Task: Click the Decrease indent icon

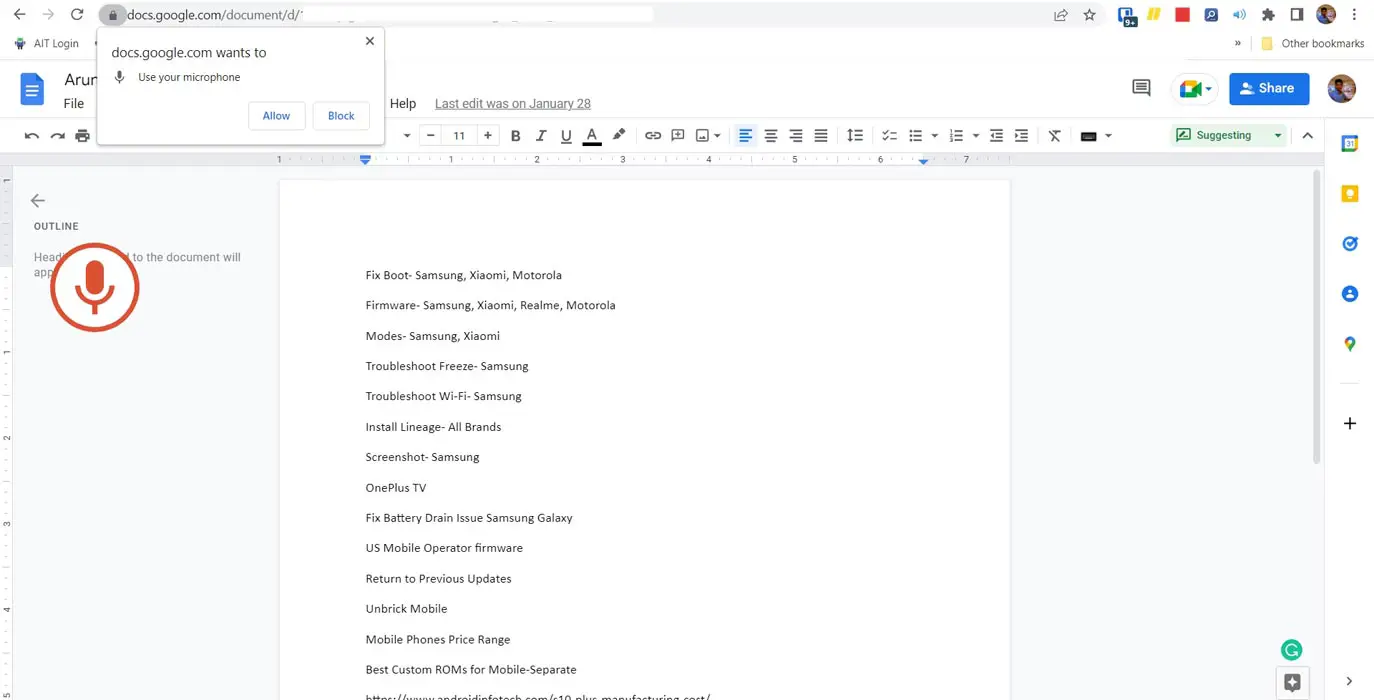Action: coord(996,136)
